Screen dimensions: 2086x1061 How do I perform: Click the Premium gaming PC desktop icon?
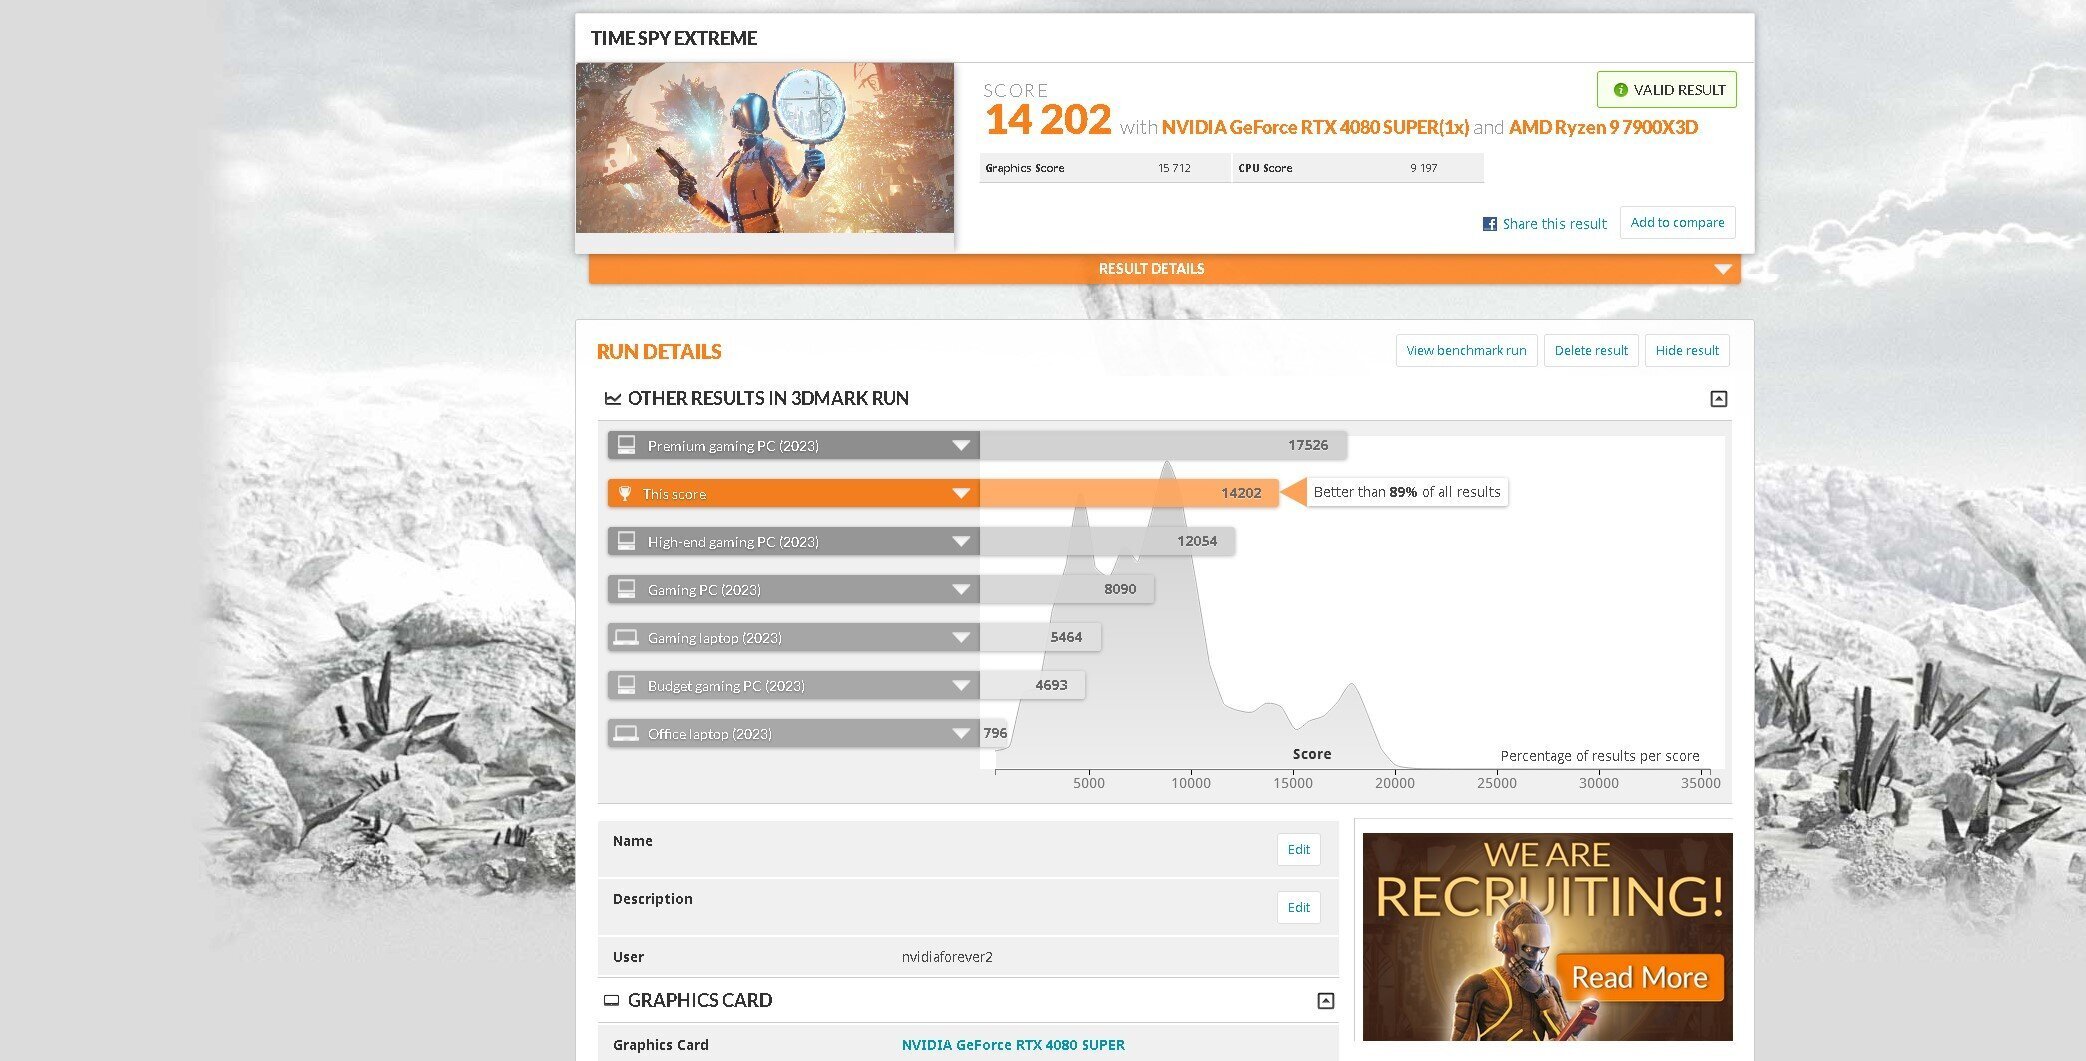click(626, 445)
